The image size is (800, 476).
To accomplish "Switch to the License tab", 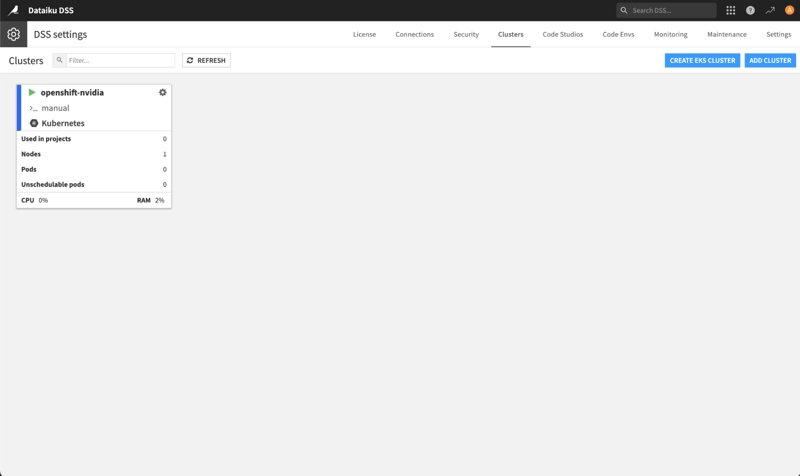I will pos(364,34).
